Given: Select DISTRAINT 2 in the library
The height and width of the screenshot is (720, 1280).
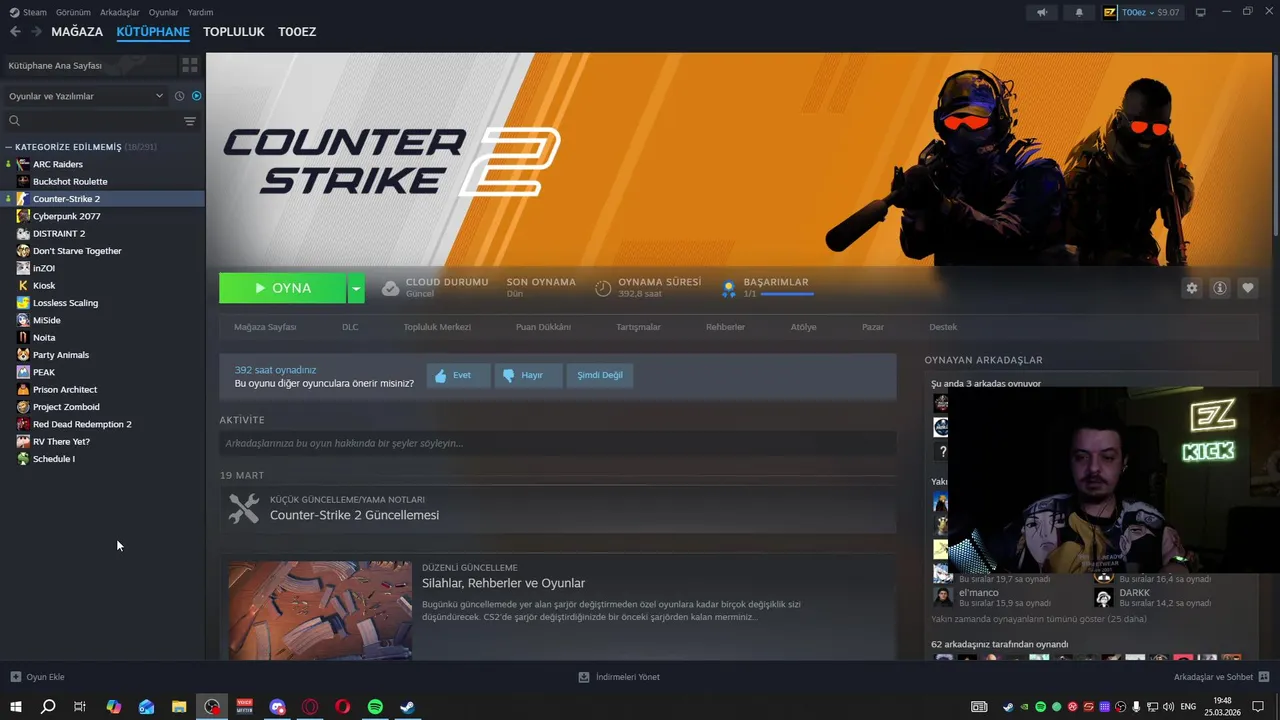Looking at the screenshot, I should (x=59, y=233).
